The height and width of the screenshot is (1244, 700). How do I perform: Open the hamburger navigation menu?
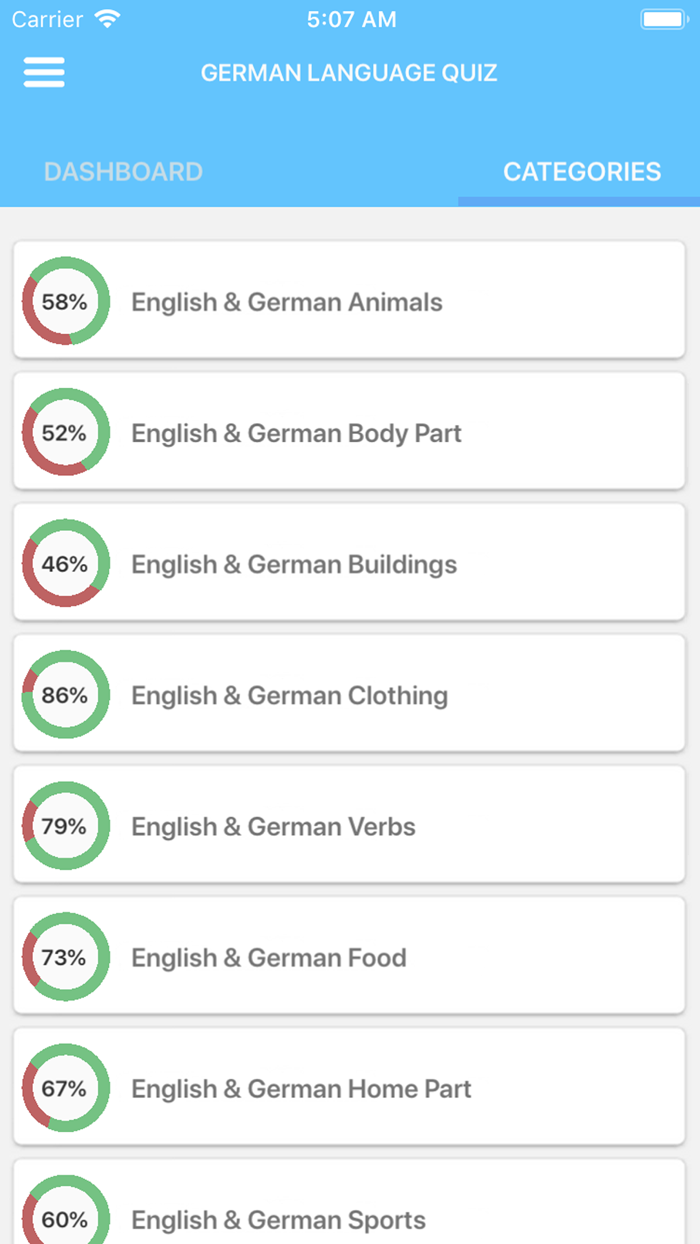click(x=43, y=72)
